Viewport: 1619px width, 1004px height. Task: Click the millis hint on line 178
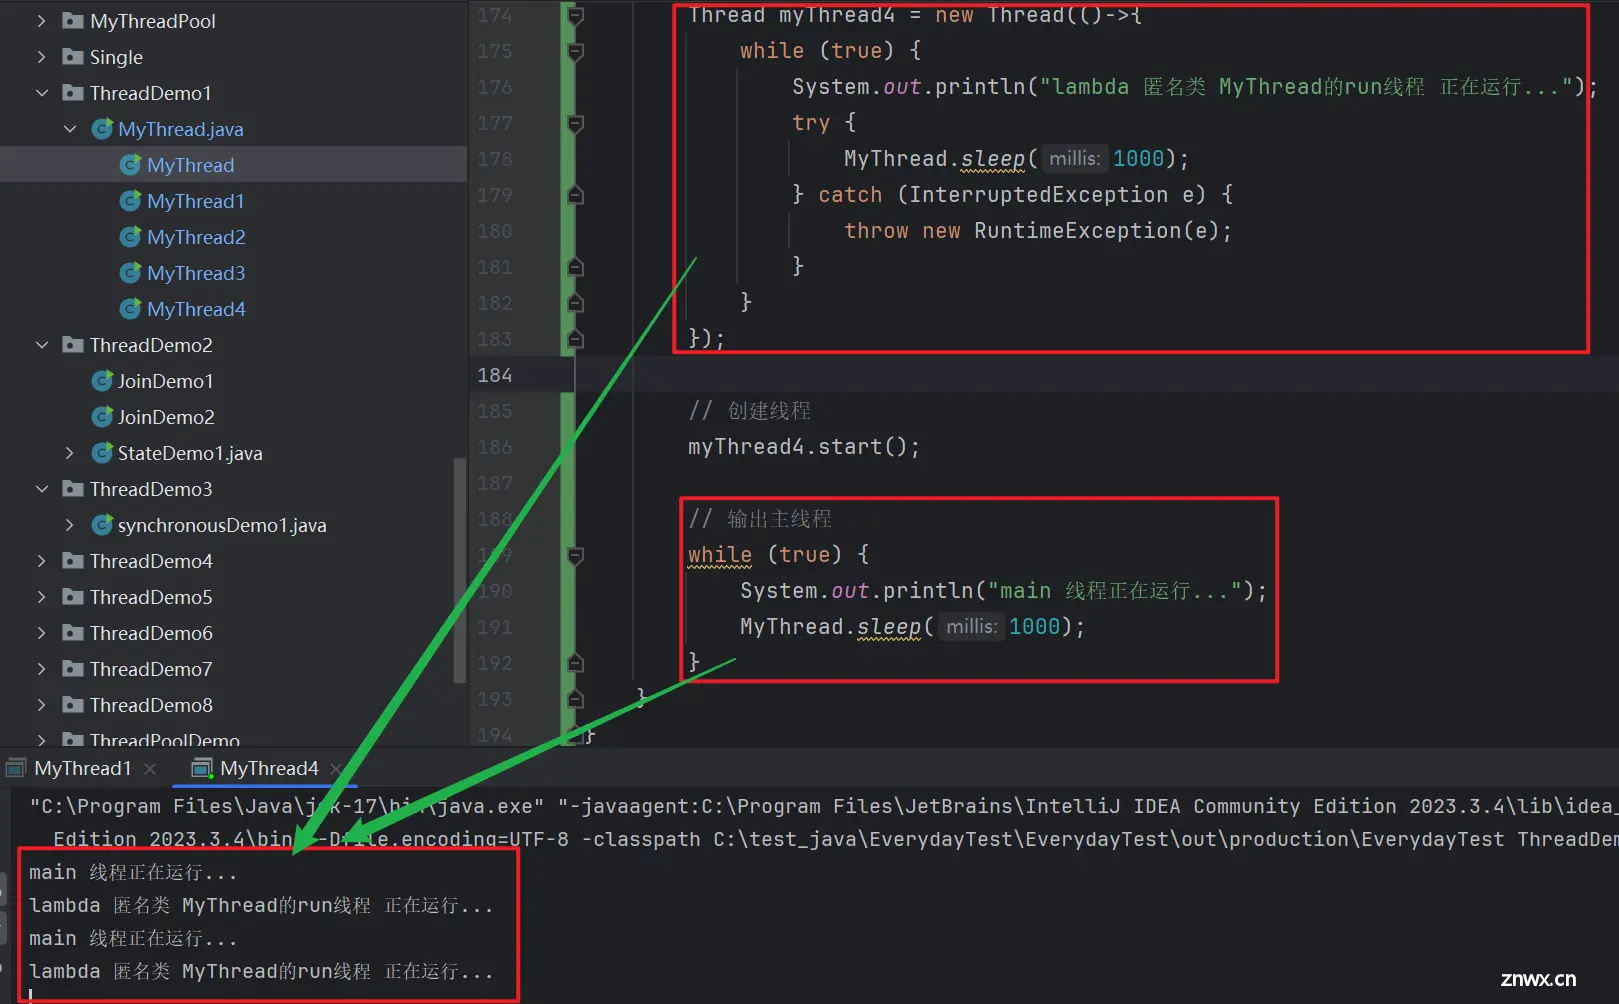click(x=1074, y=159)
